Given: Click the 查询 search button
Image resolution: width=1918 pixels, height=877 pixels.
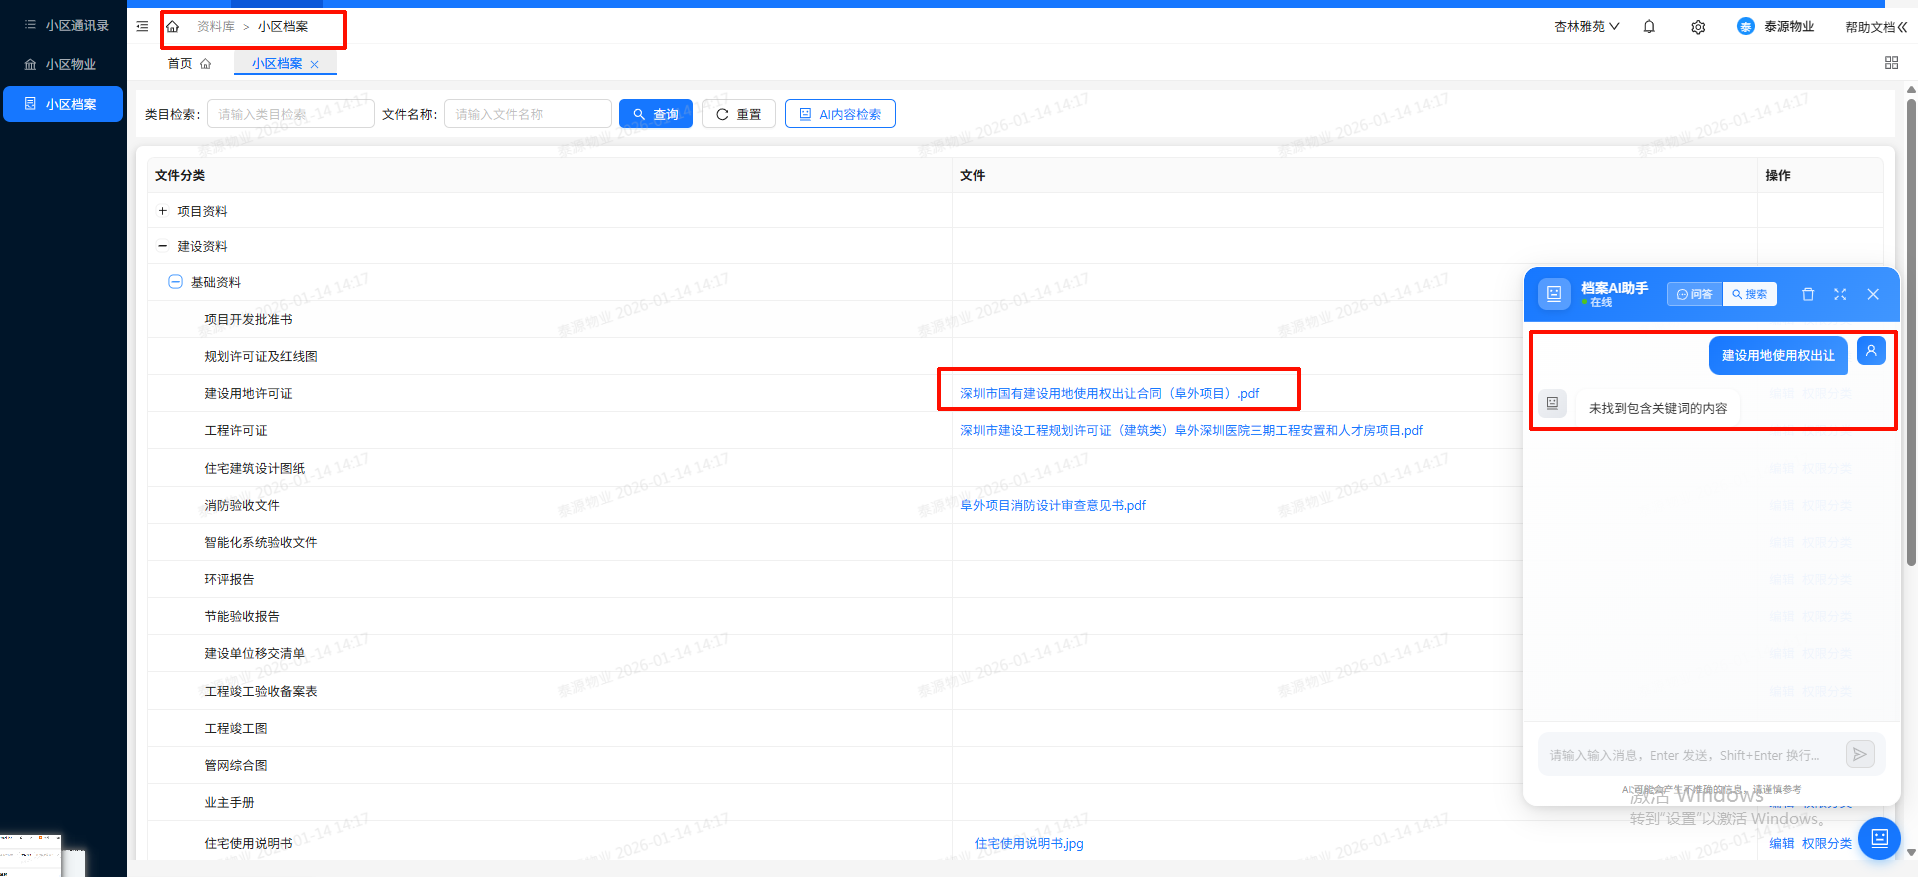Looking at the screenshot, I should click(x=655, y=114).
